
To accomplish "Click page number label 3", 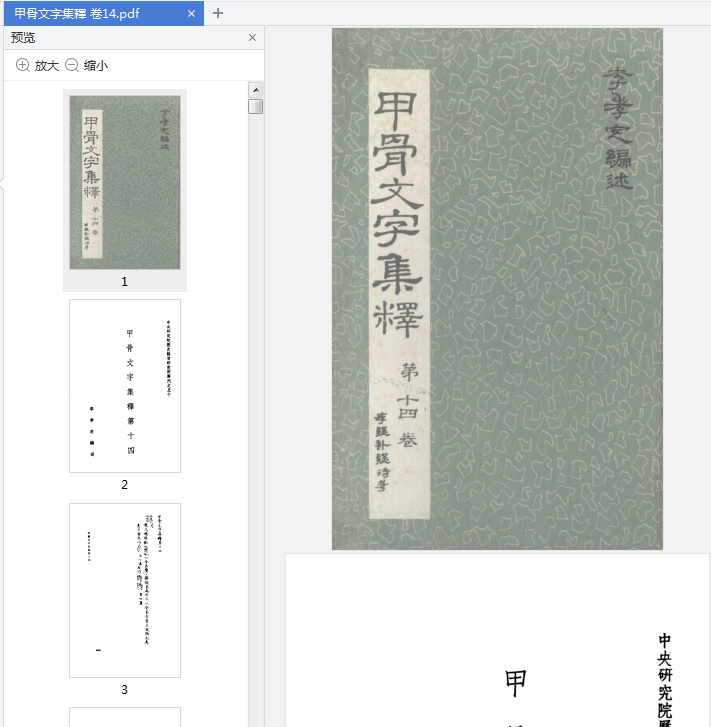I will (124, 689).
